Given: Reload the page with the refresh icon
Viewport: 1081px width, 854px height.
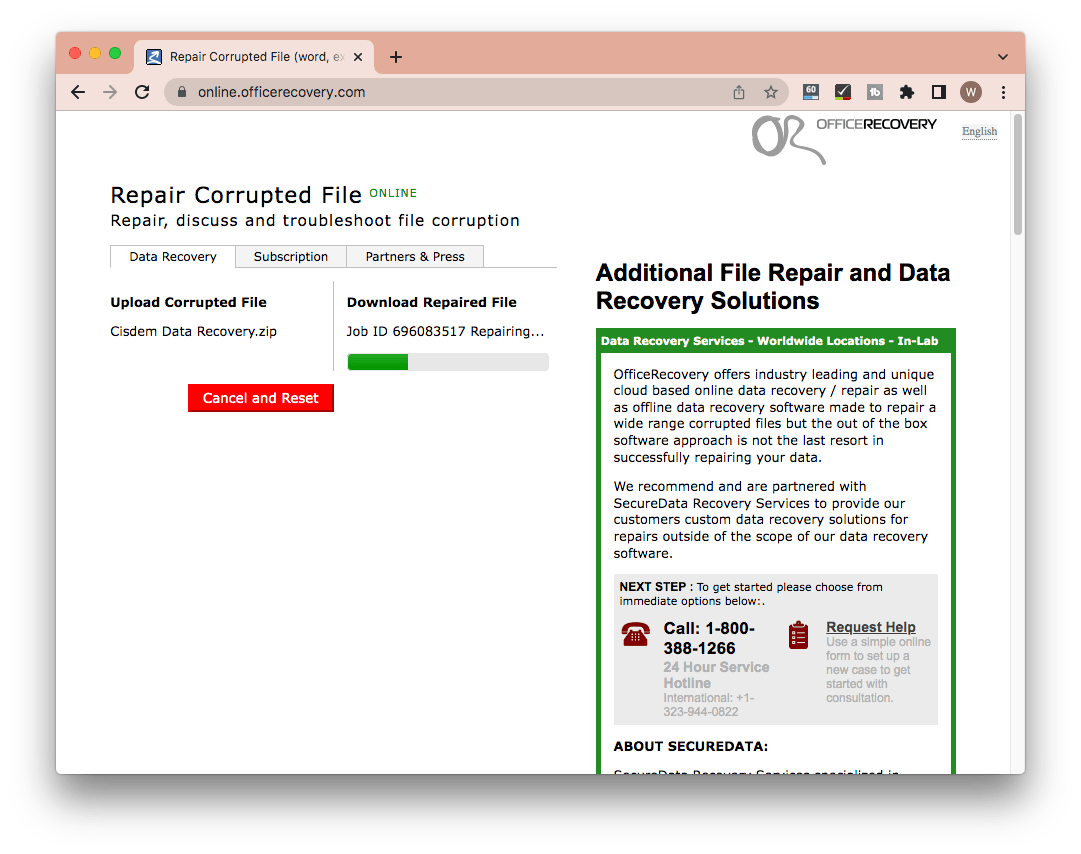Looking at the screenshot, I should [x=142, y=92].
